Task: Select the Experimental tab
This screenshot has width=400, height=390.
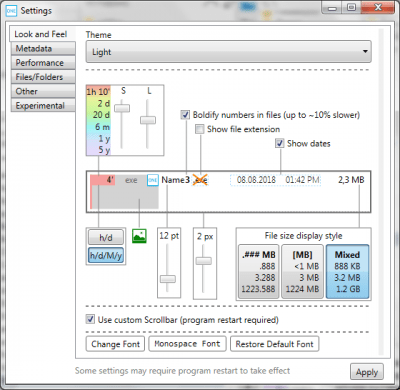Action: point(43,106)
